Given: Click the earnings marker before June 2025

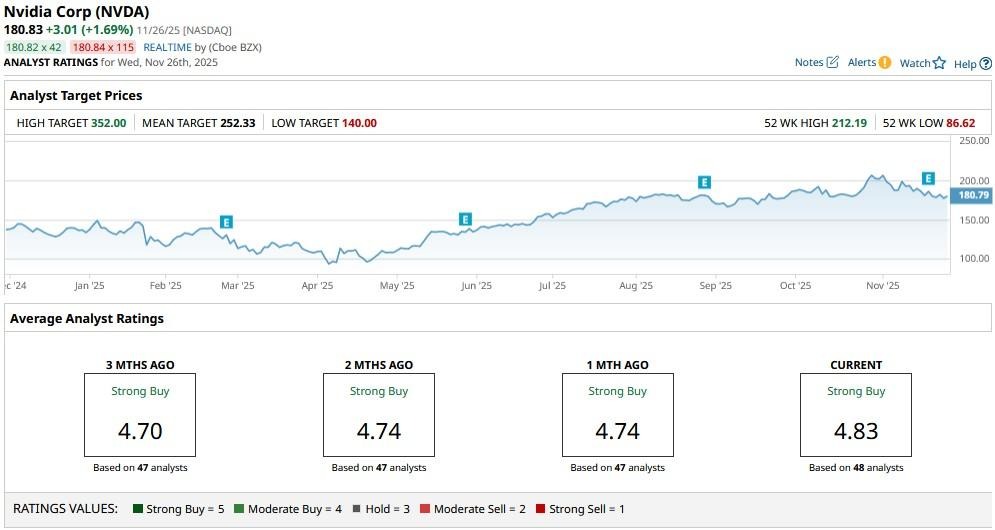Looking at the screenshot, I should [465, 219].
